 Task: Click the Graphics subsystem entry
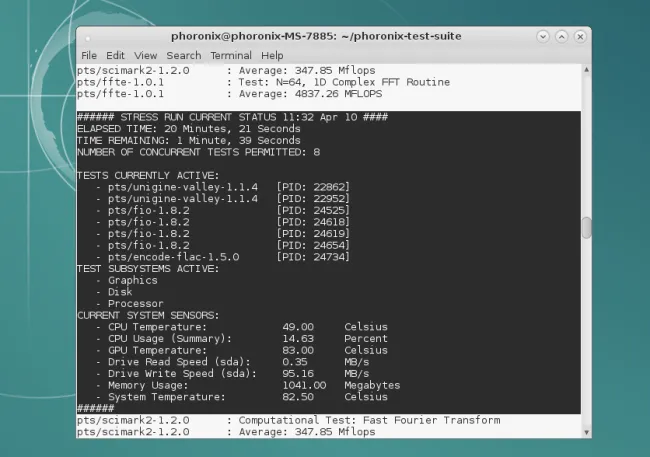click(x=127, y=280)
